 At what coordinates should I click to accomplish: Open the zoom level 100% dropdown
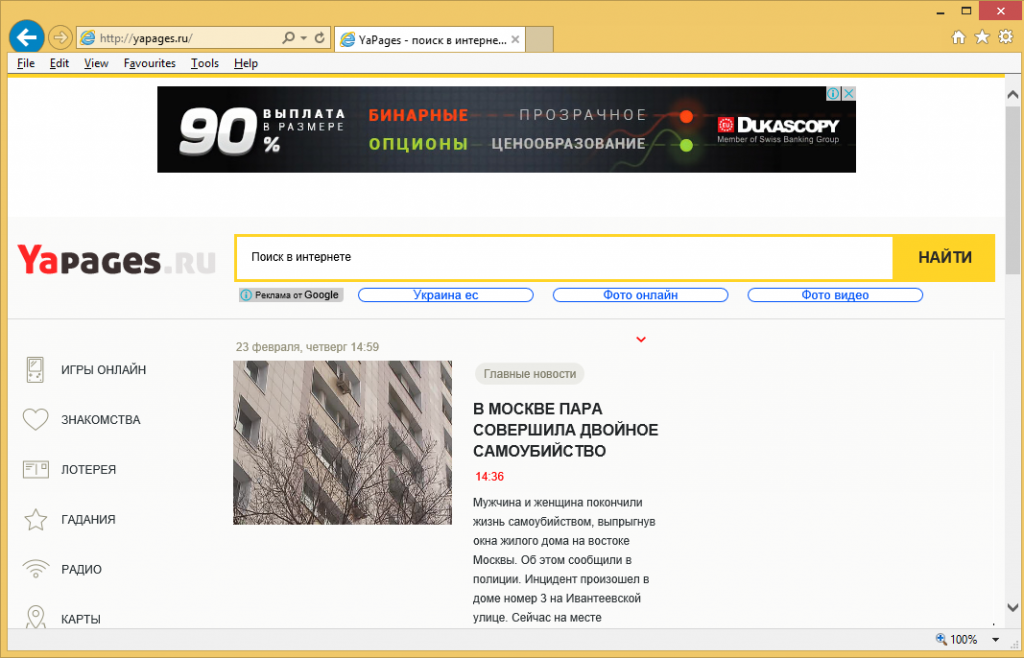pyautogui.click(x=995, y=640)
